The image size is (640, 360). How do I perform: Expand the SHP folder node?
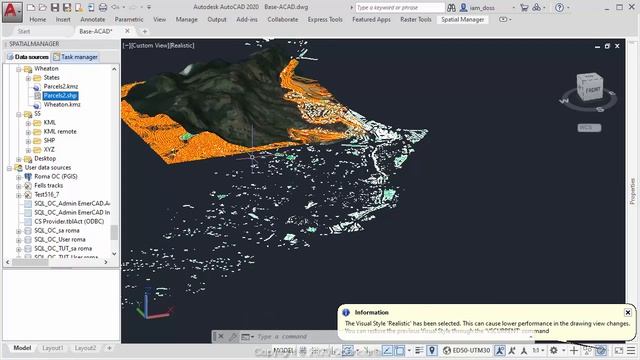[x=28, y=140]
